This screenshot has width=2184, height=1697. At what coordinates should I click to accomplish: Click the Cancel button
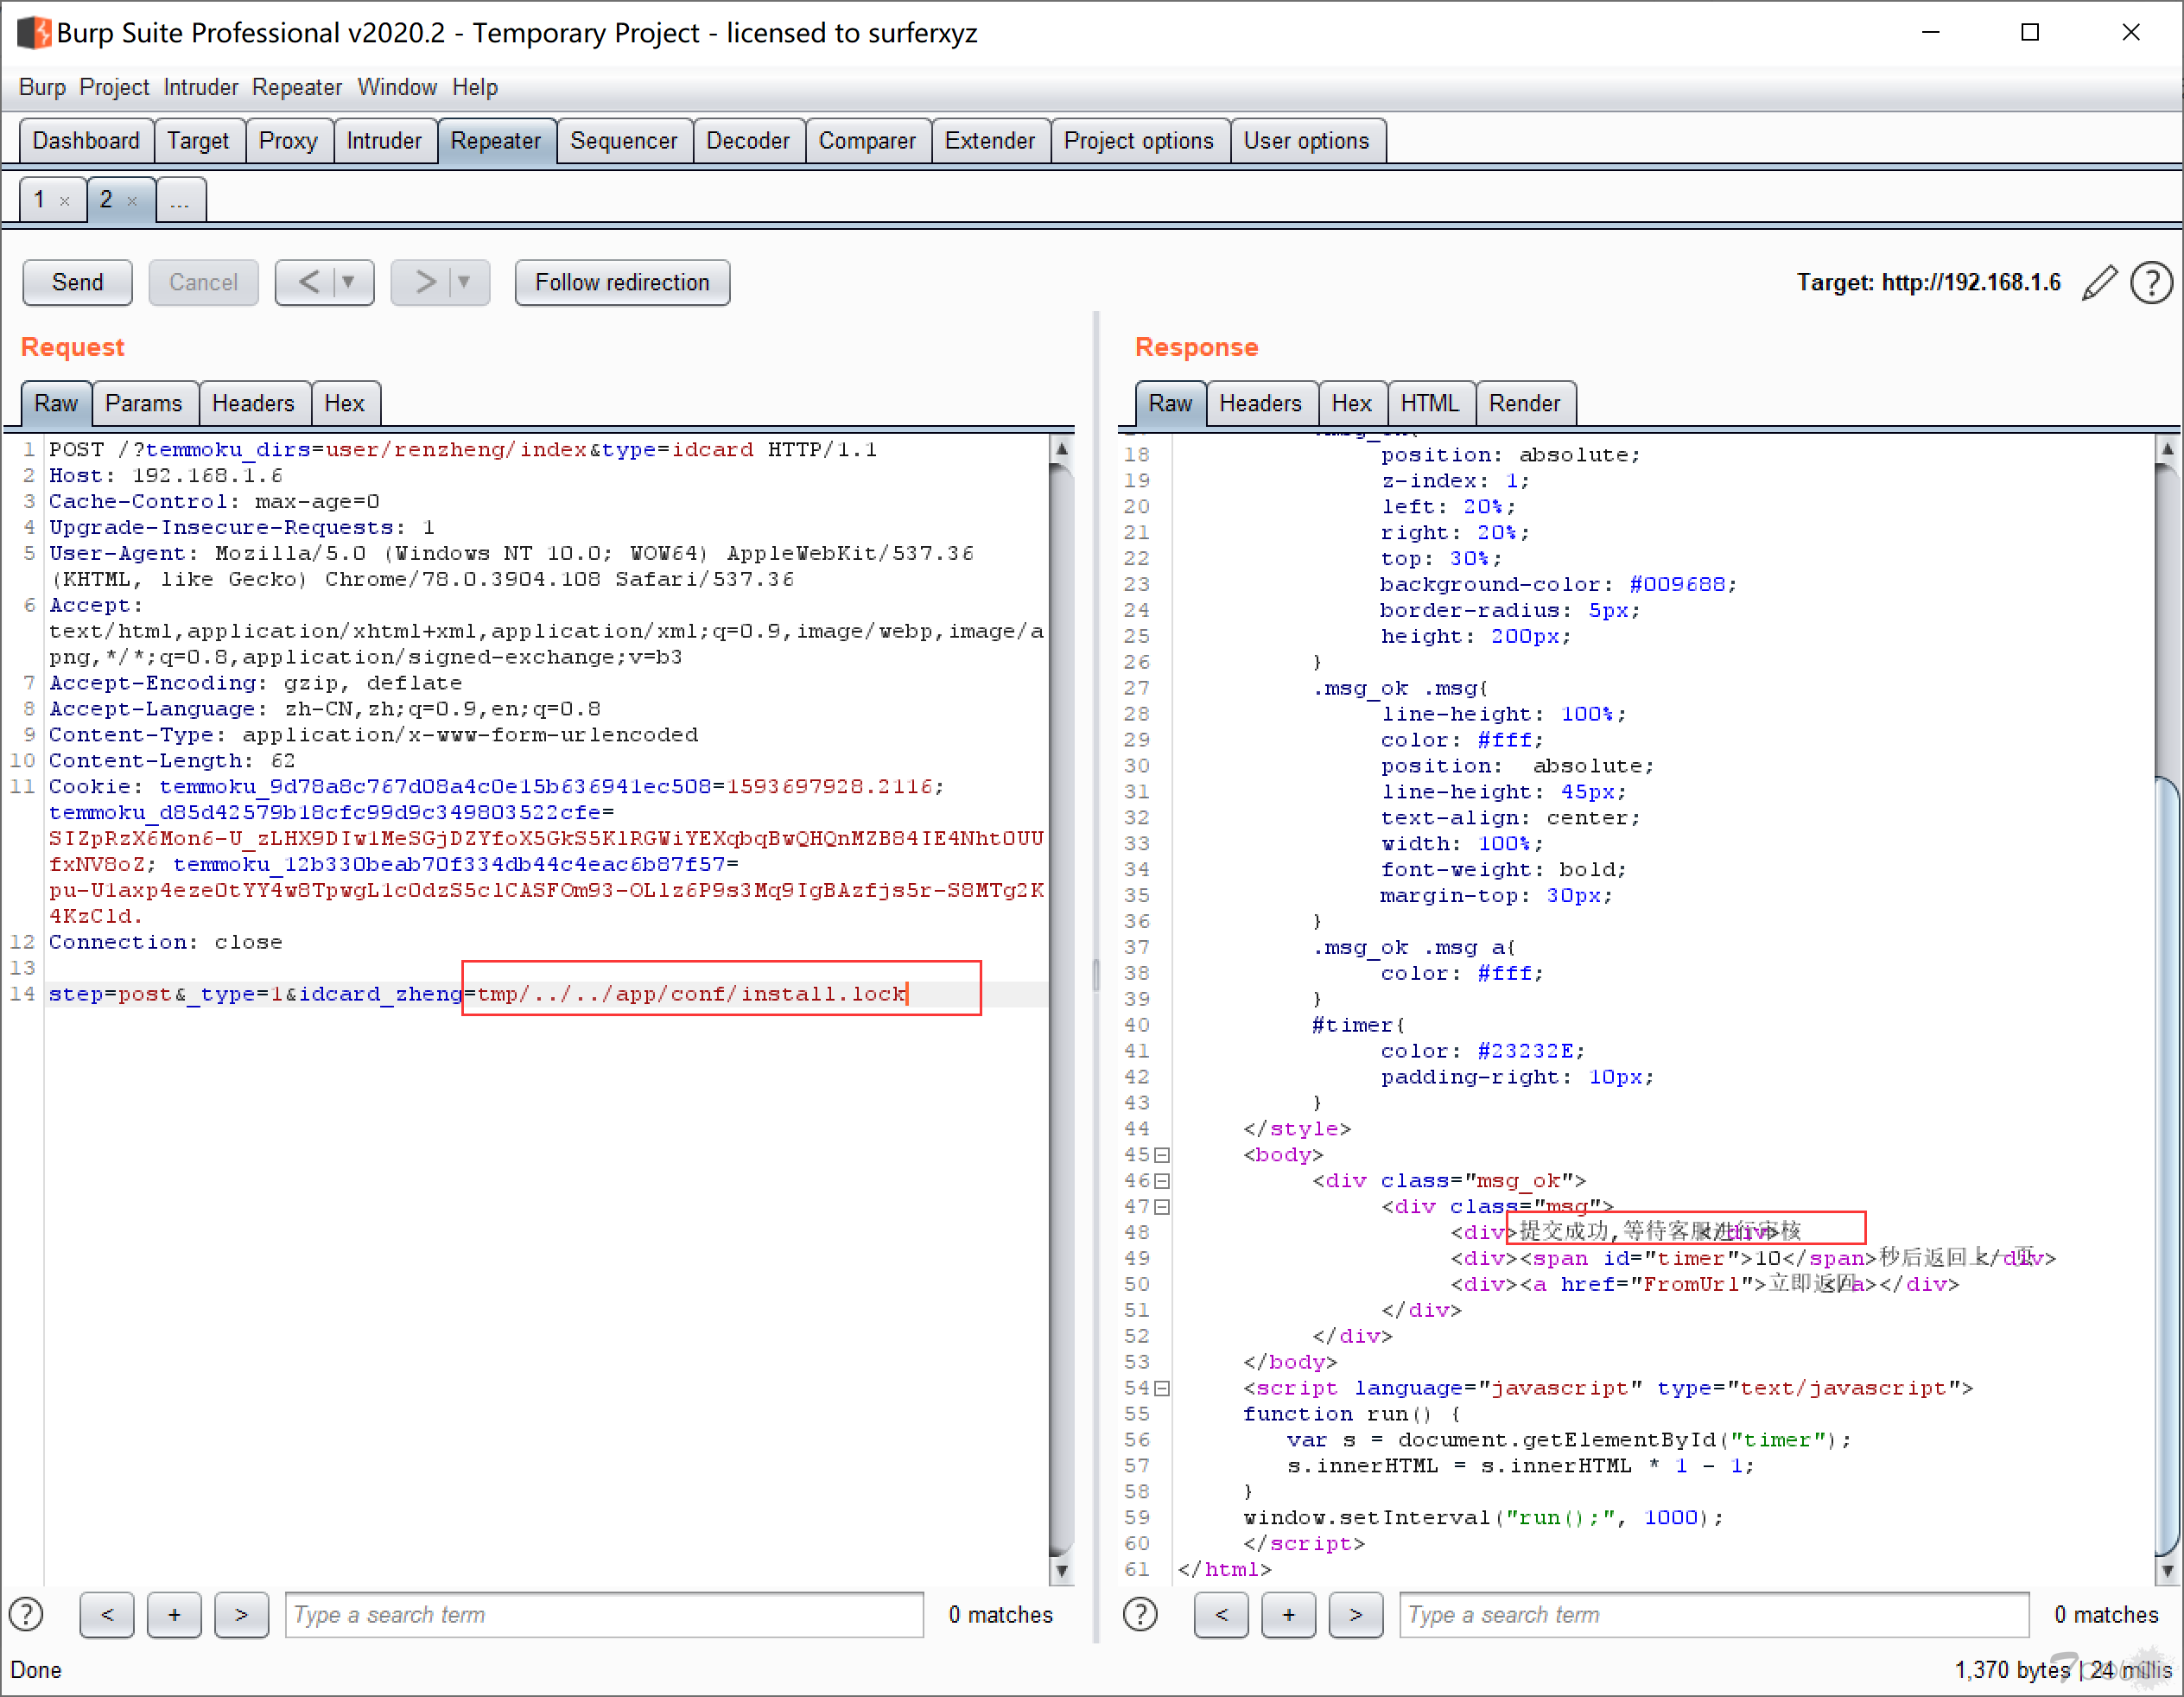click(203, 283)
